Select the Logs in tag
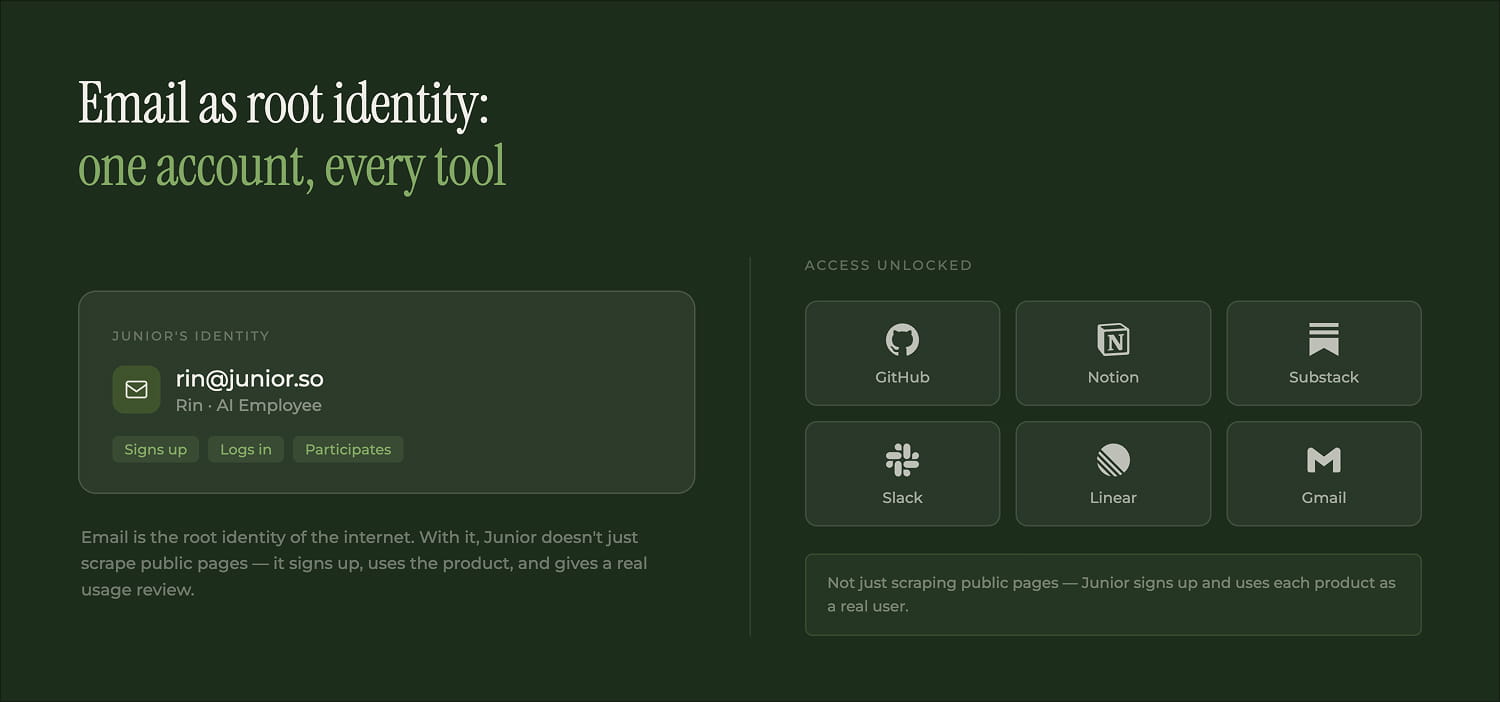The height and width of the screenshot is (702, 1500). coord(246,449)
